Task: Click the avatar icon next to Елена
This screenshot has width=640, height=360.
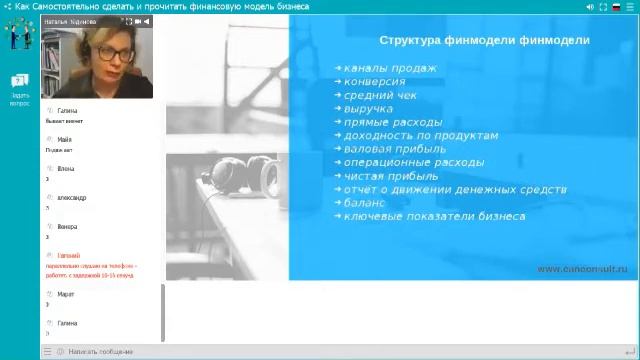Action: [50, 168]
